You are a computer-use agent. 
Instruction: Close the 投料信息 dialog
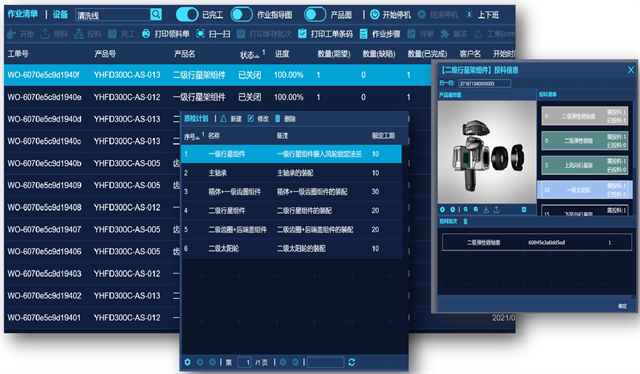[x=631, y=70]
